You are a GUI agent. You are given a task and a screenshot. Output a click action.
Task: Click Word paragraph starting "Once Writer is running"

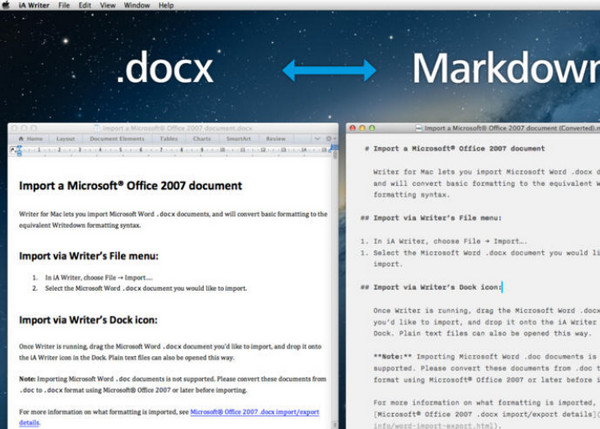pos(170,352)
